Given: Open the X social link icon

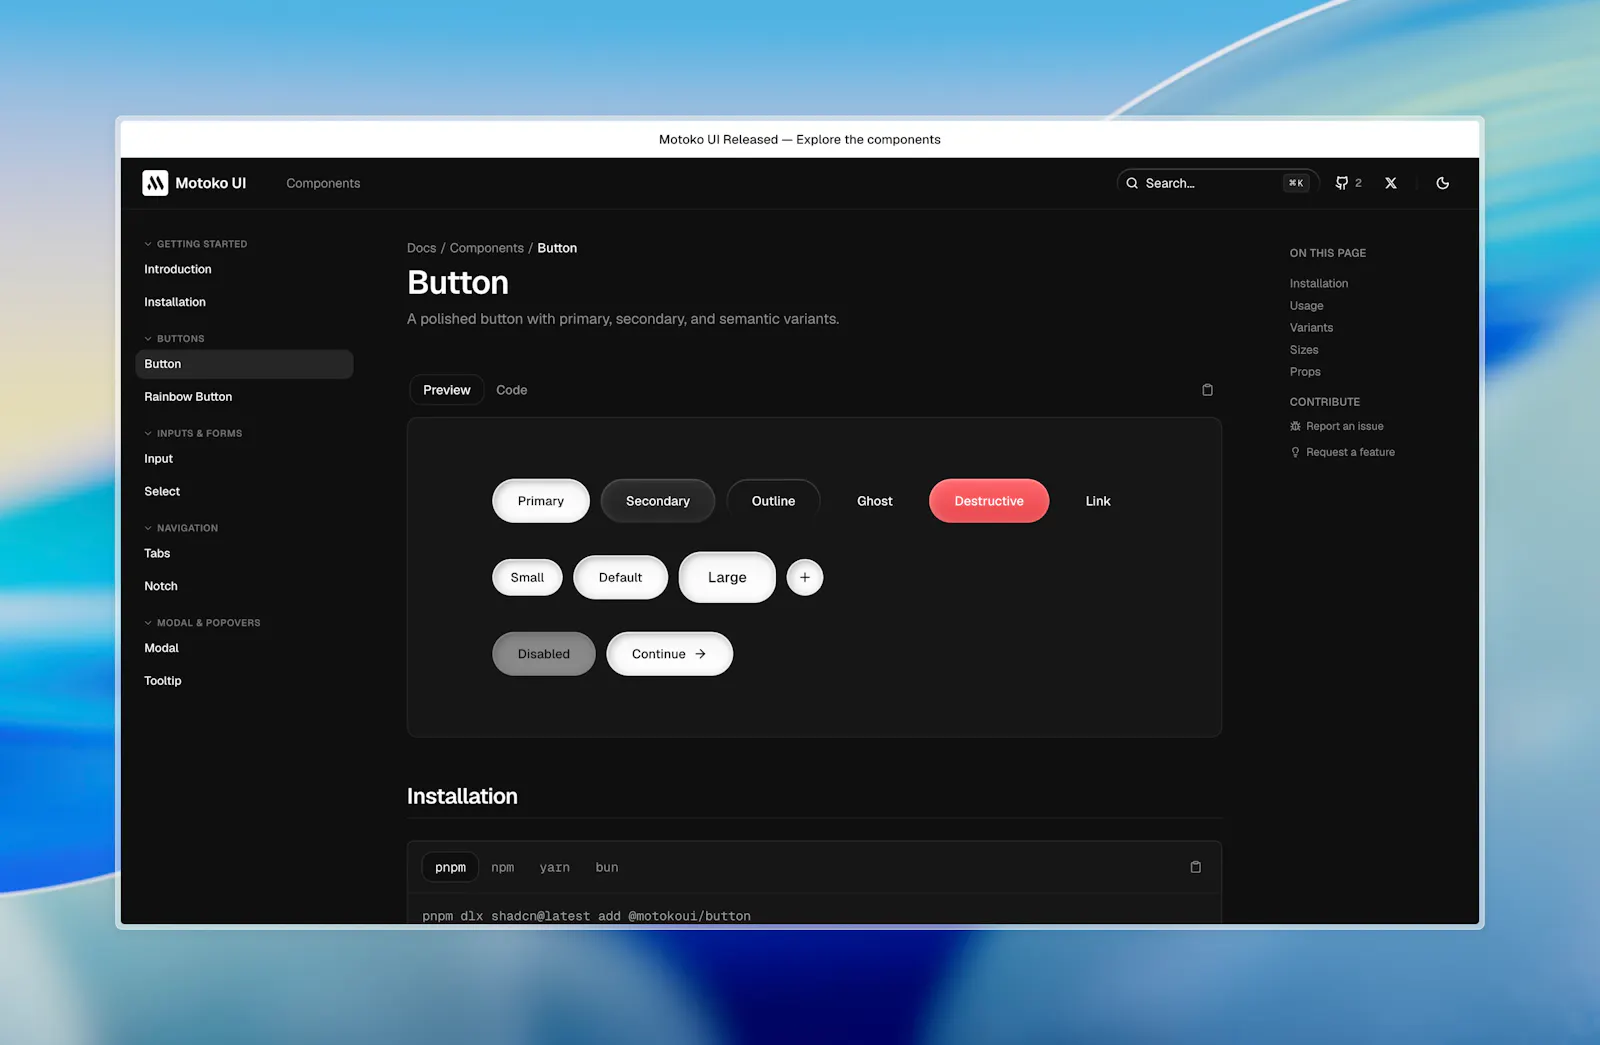Looking at the screenshot, I should click(x=1391, y=183).
